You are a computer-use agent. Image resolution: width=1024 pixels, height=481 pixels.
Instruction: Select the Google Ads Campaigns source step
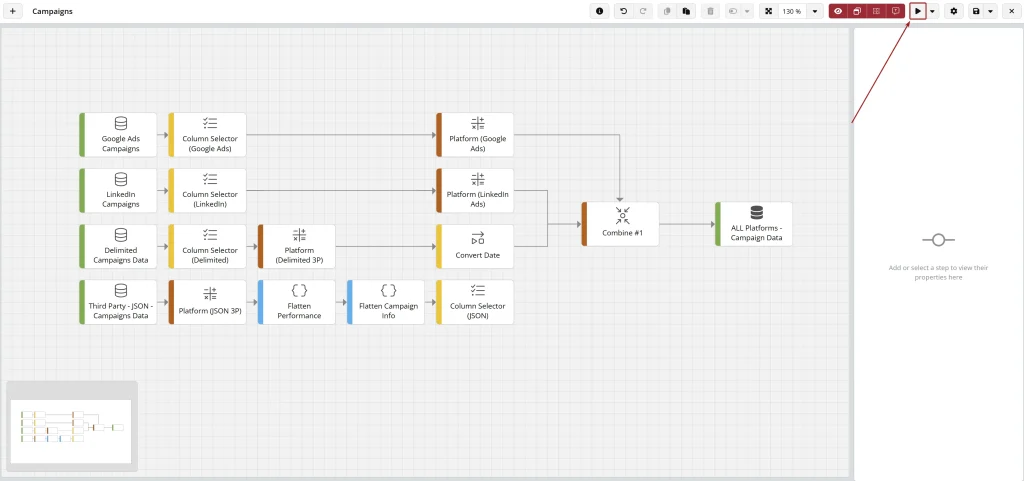(118, 134)
